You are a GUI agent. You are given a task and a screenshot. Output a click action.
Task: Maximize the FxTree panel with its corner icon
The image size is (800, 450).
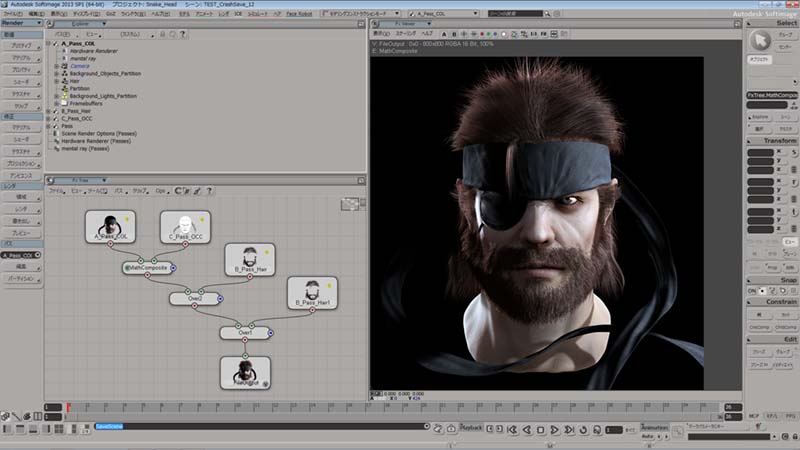(x=361, y=181)
